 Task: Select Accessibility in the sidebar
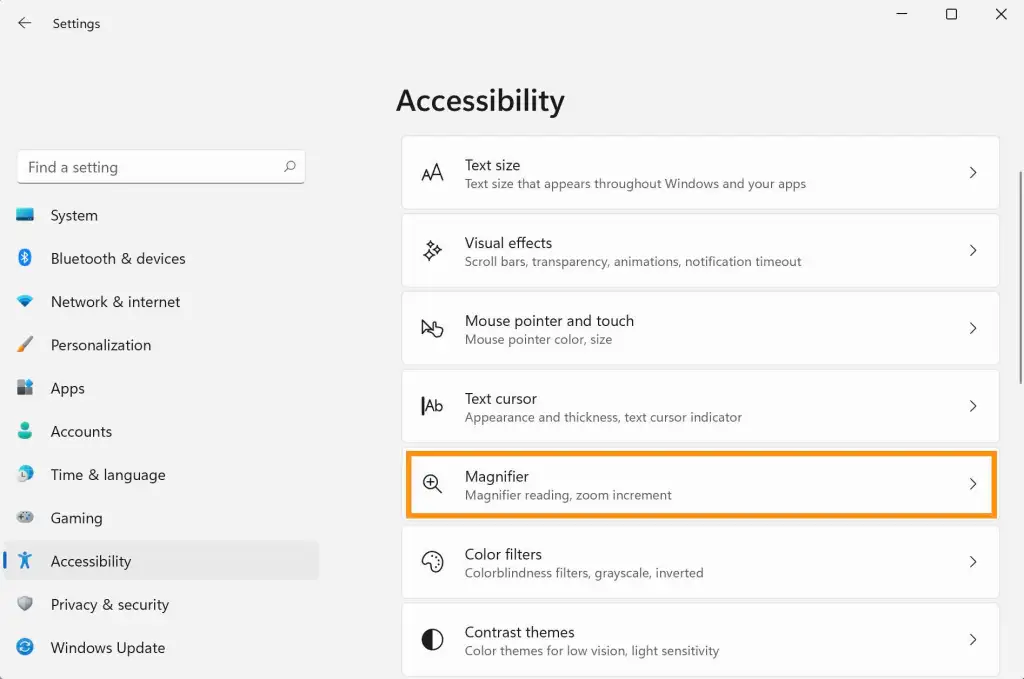point(161,561)
